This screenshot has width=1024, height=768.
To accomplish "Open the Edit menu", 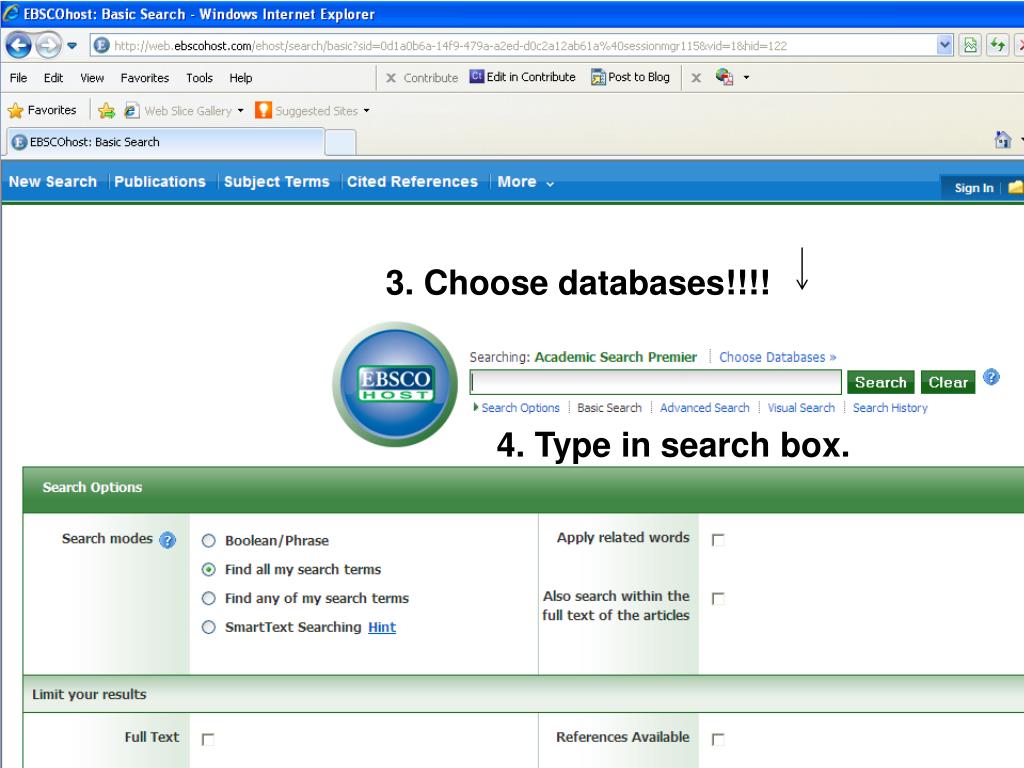I will point(54,78).
